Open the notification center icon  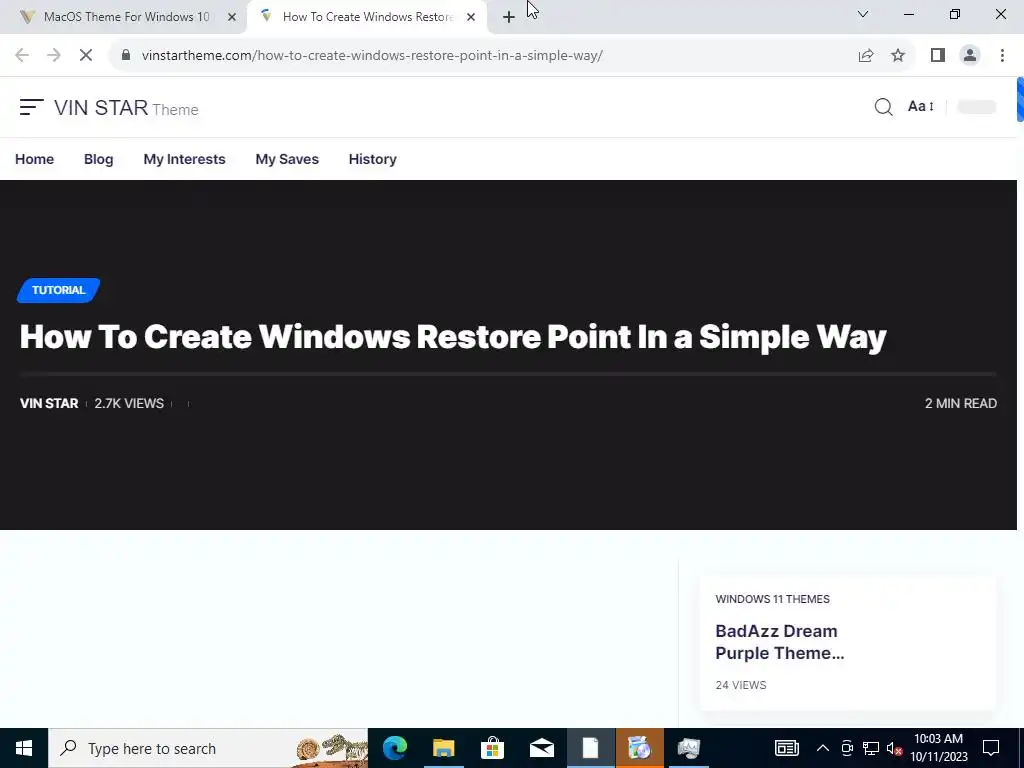(x=991, y=748)
